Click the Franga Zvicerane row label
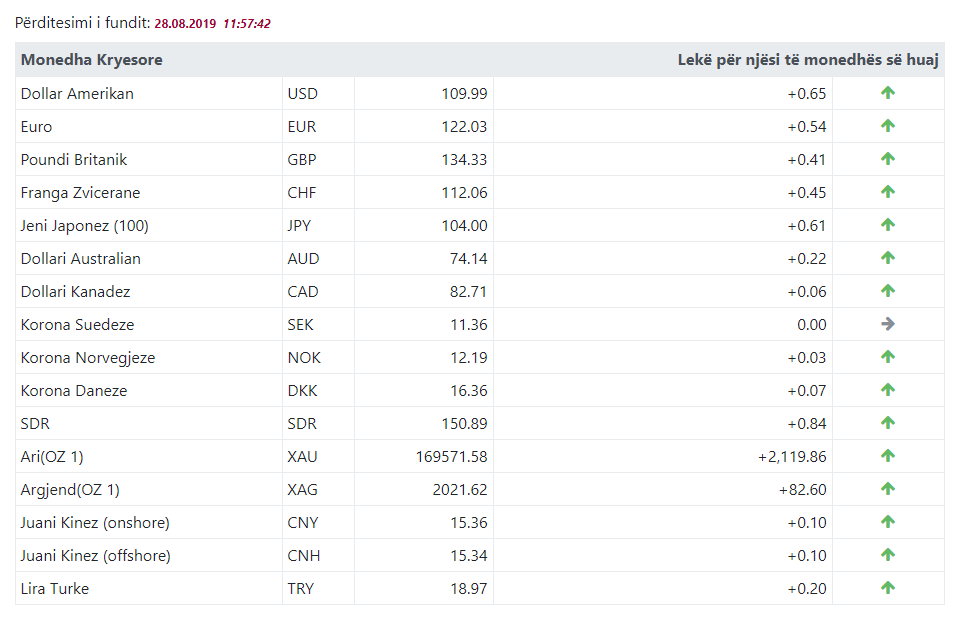This screenshot has width=970, height=625. pos(80,193)
